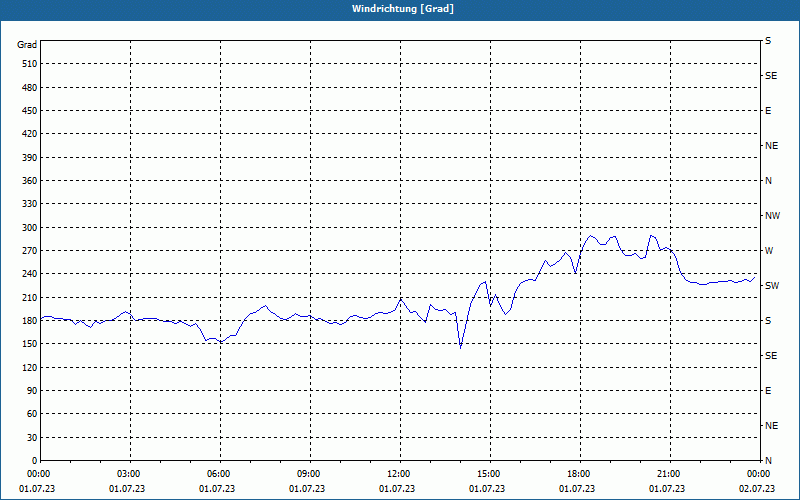Click the 15:00 time label
The height and width of the screenshot is (500, 800).
(490, 474)
